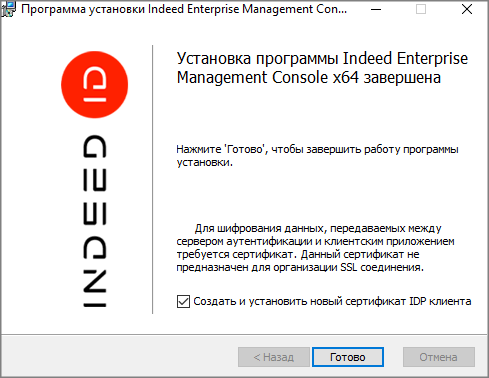Click the line 'предназначен для организации SSL соединения'
The image size is (489, 378).
[x=300, y=267]
